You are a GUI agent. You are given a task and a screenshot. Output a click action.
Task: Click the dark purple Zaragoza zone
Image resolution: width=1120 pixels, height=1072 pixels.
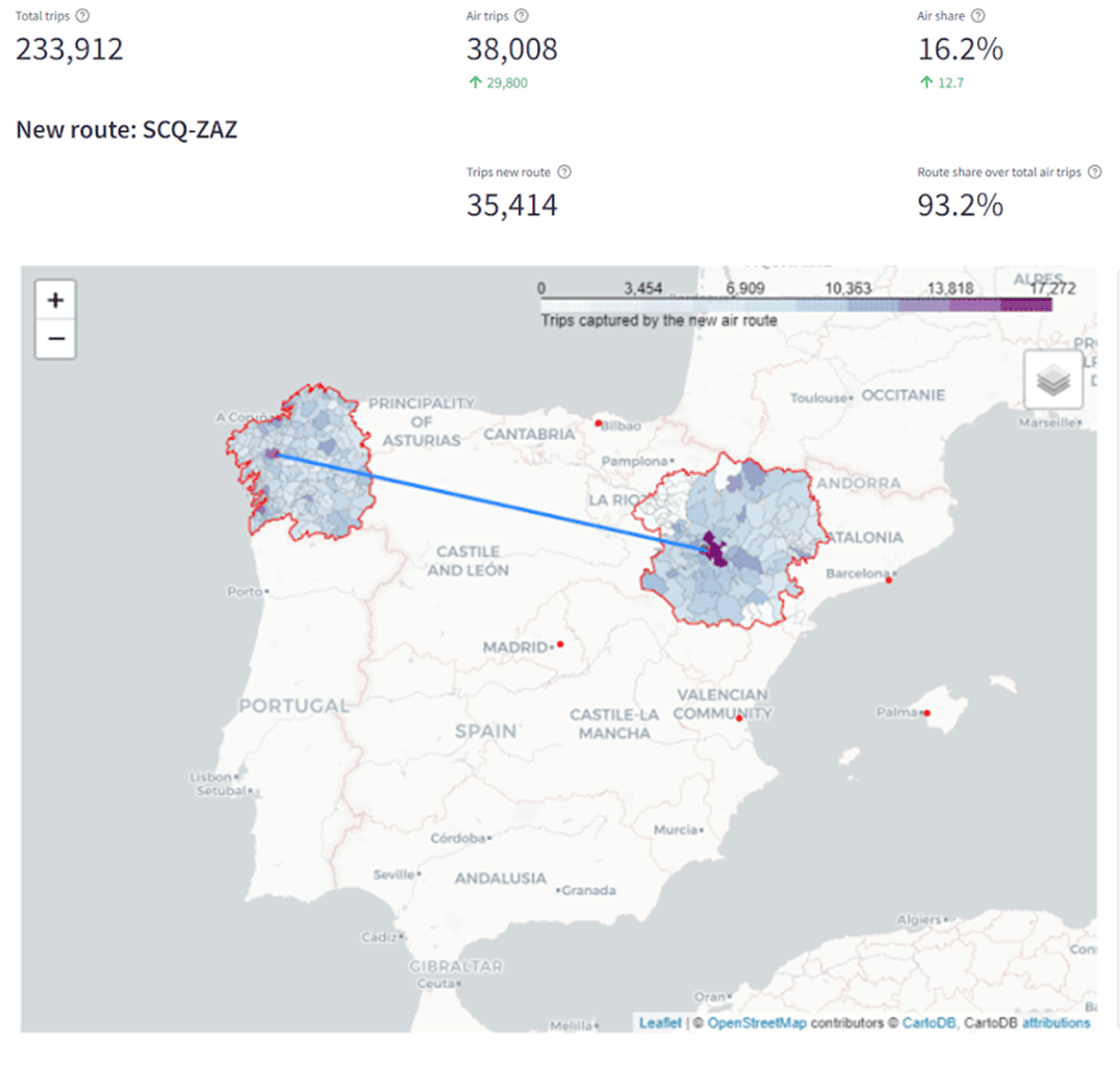(715, 550)
